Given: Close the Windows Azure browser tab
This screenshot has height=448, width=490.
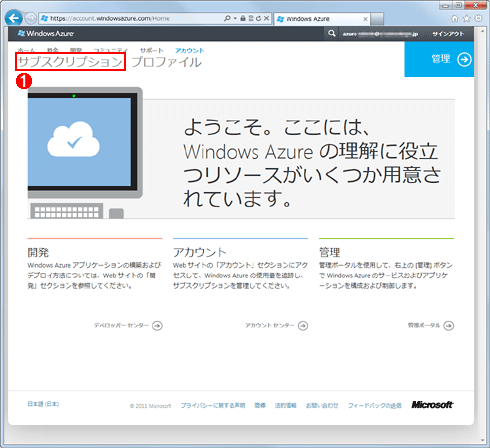Looking at the screenshot, I should 365,19.
